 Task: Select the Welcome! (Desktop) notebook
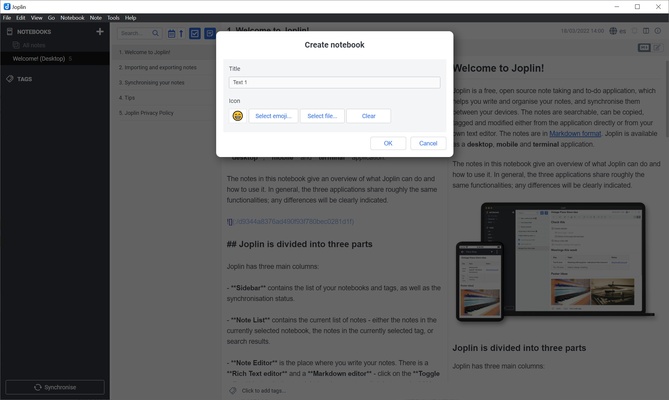pos(55,58)
